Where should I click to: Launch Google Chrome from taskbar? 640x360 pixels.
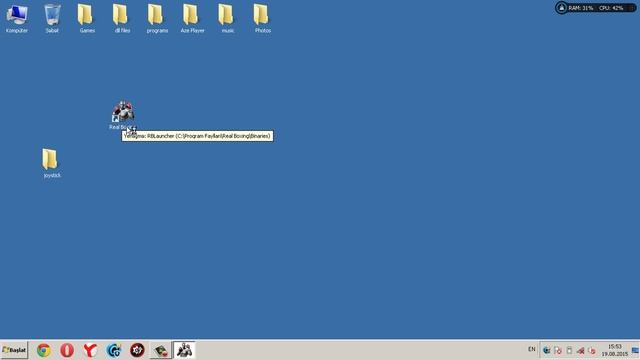pyautogui.click(x=44, y=350)
